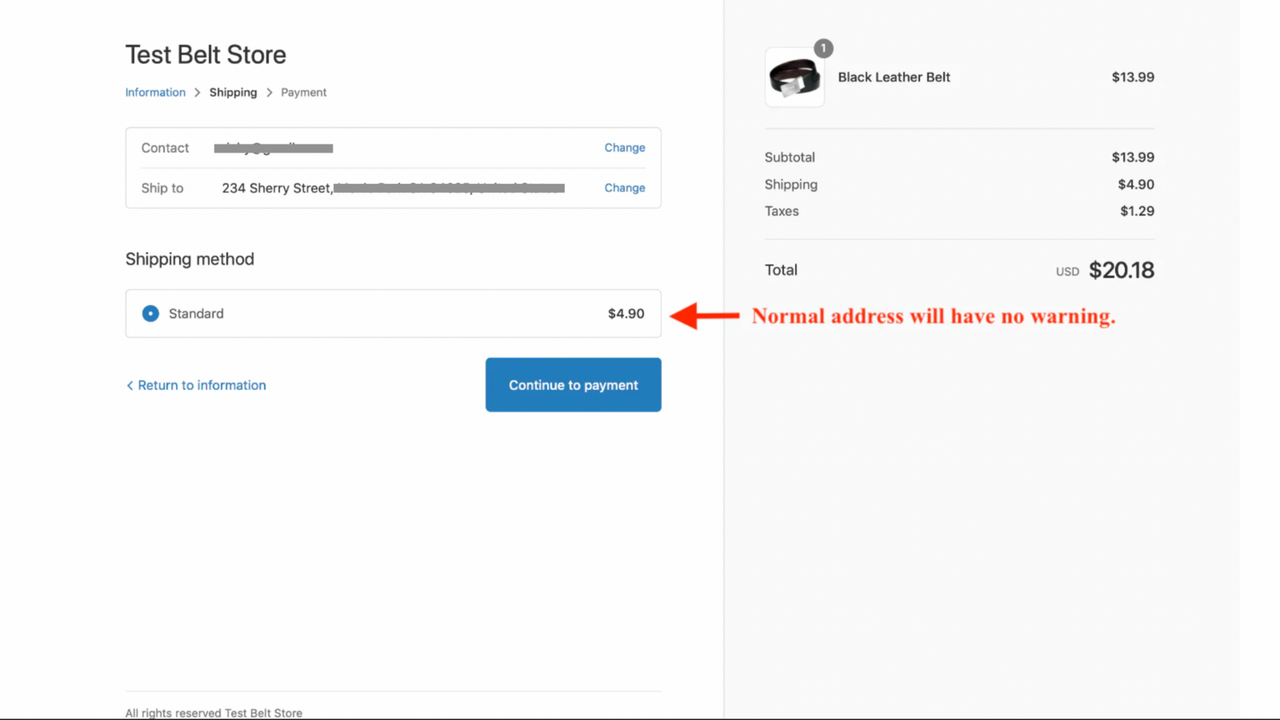Screen dimensions: 1280x720
Task: Click the All rights reserved footer text
Action: 214,713
